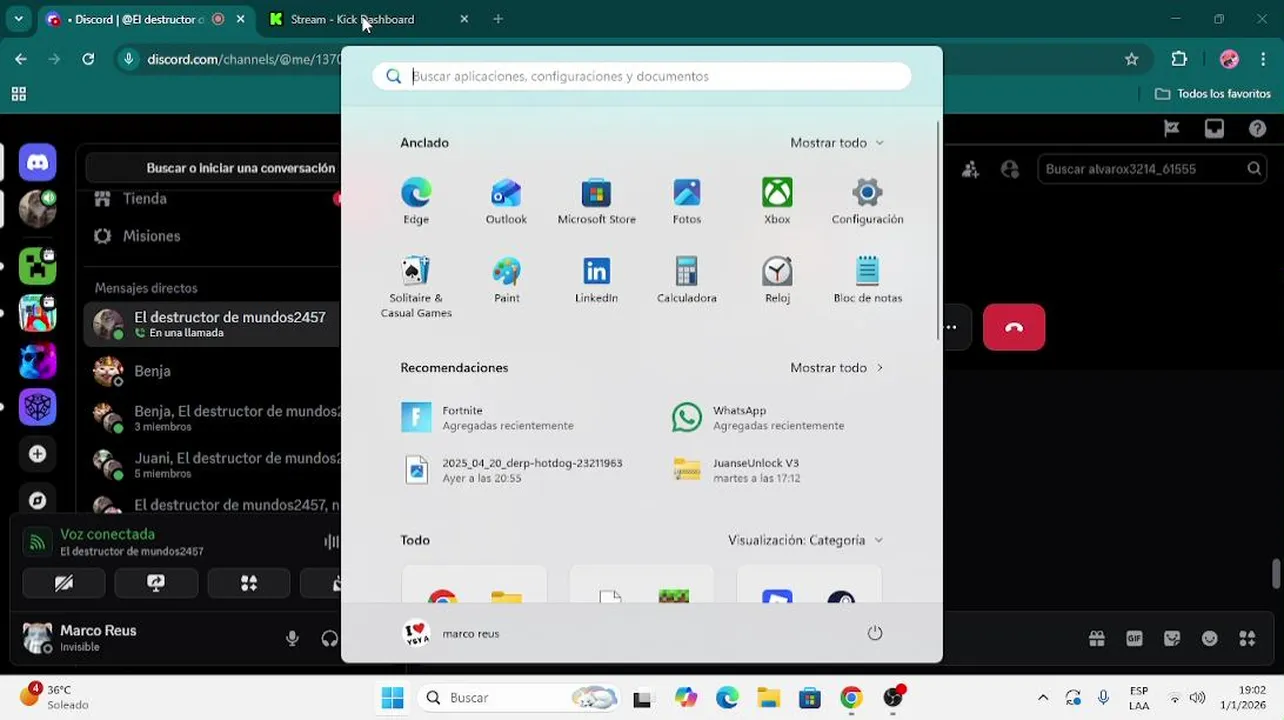This screenshot has width=1284, height=720.
Task: Open Todos los favoritos folder
Action: pyautogui.click(x=1213, y=93)
